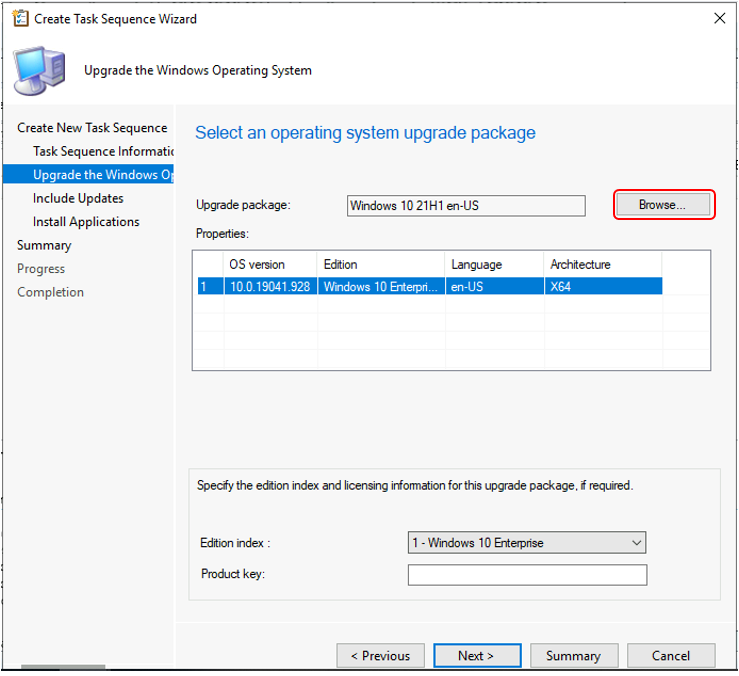Open the Include Updates step
739x676 pixels.
pos(78,198)
